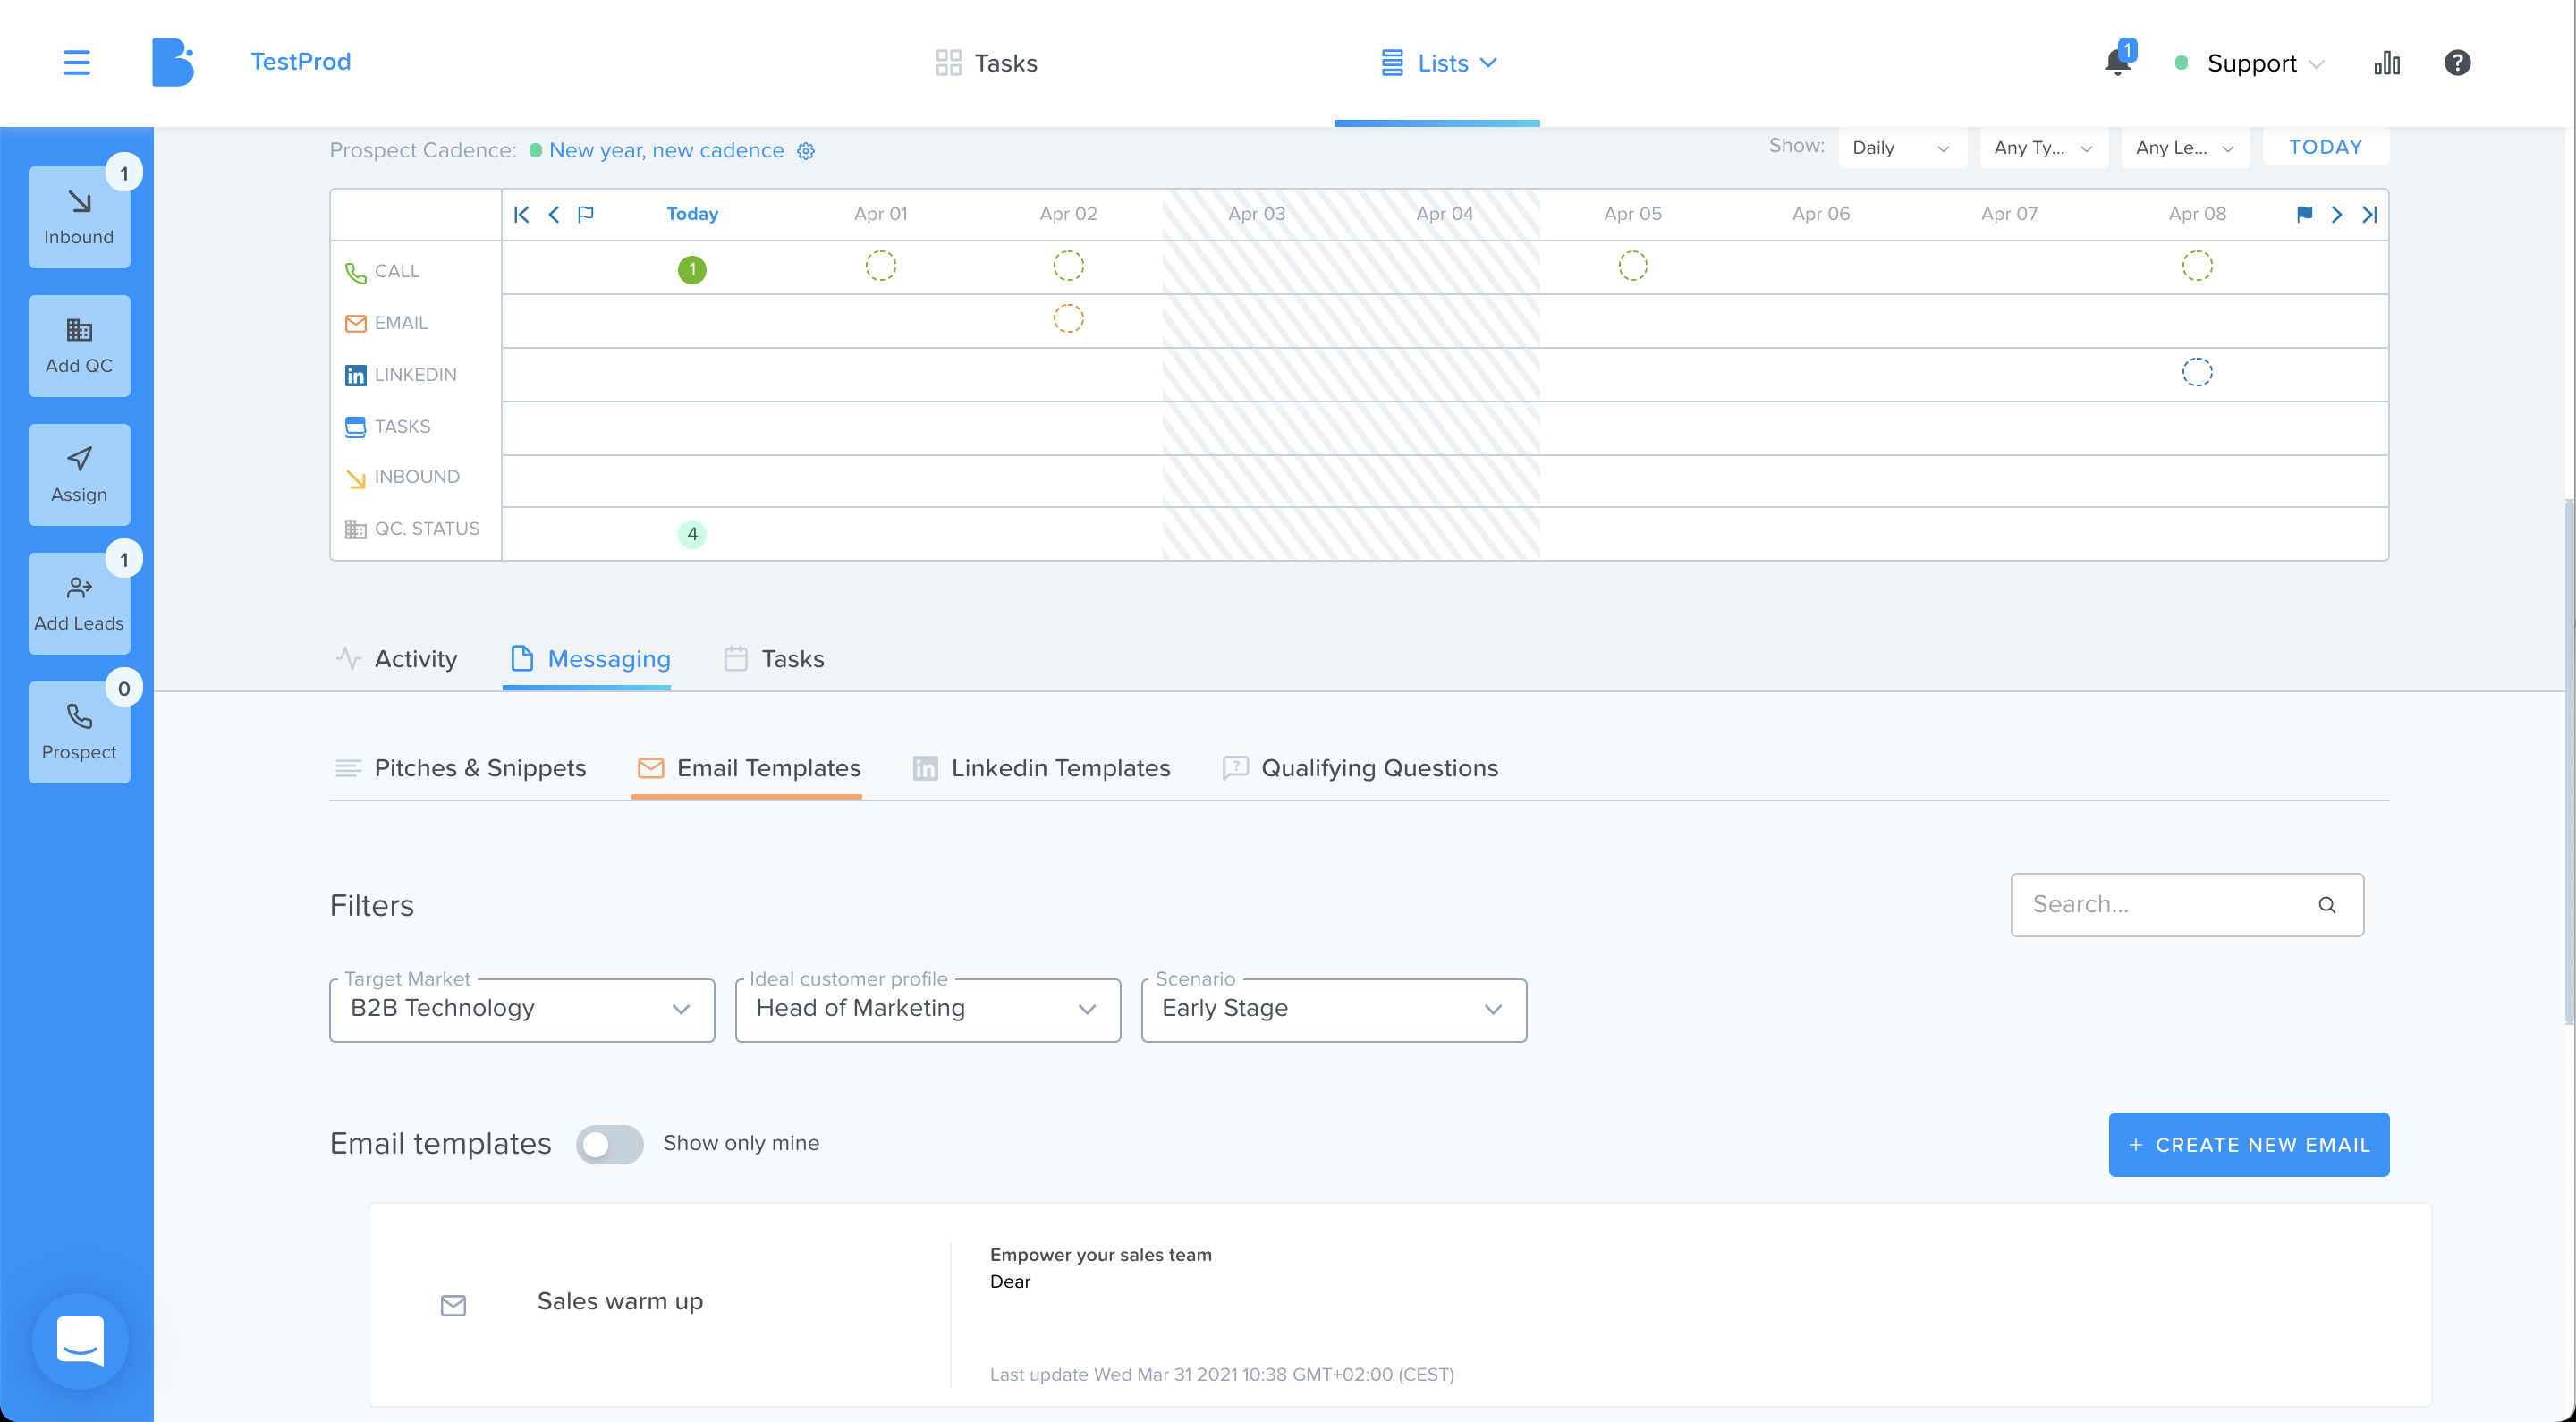Click the Today column header

tap(692, 214)
